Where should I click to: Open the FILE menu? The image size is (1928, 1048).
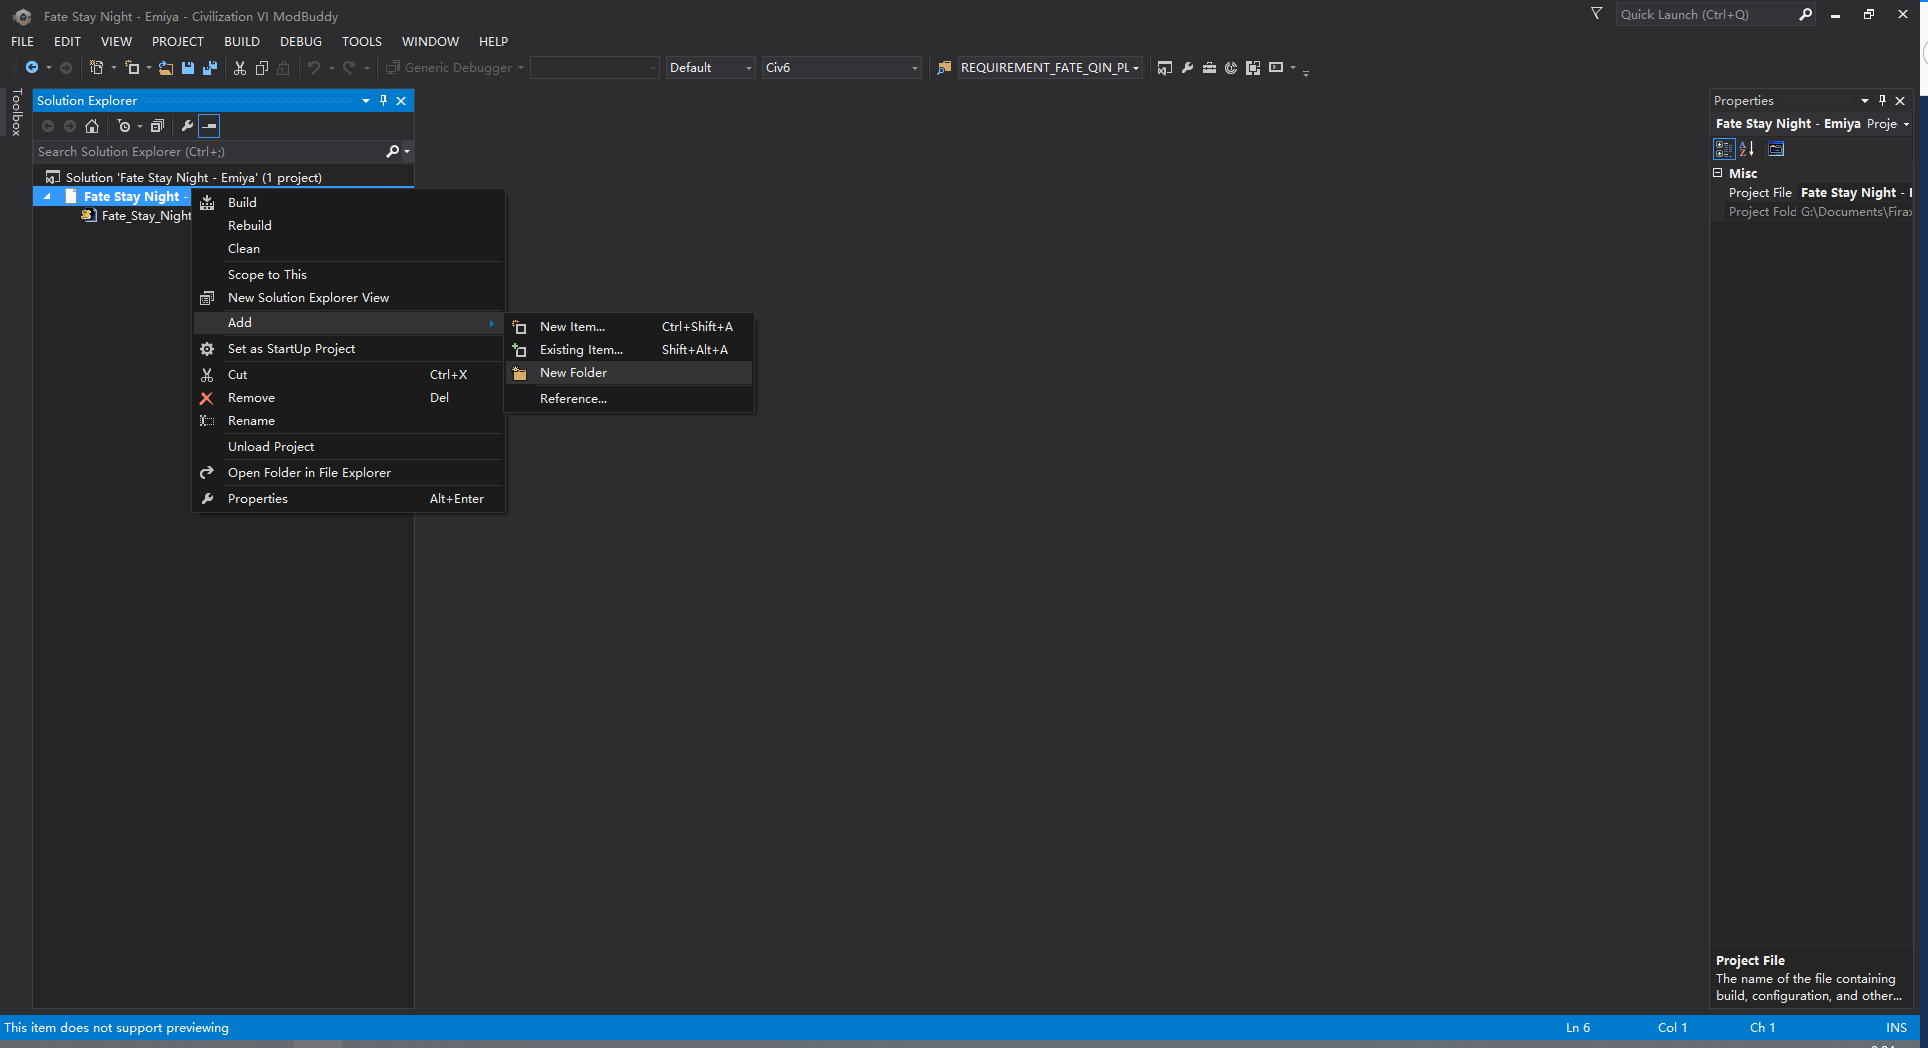22,41
